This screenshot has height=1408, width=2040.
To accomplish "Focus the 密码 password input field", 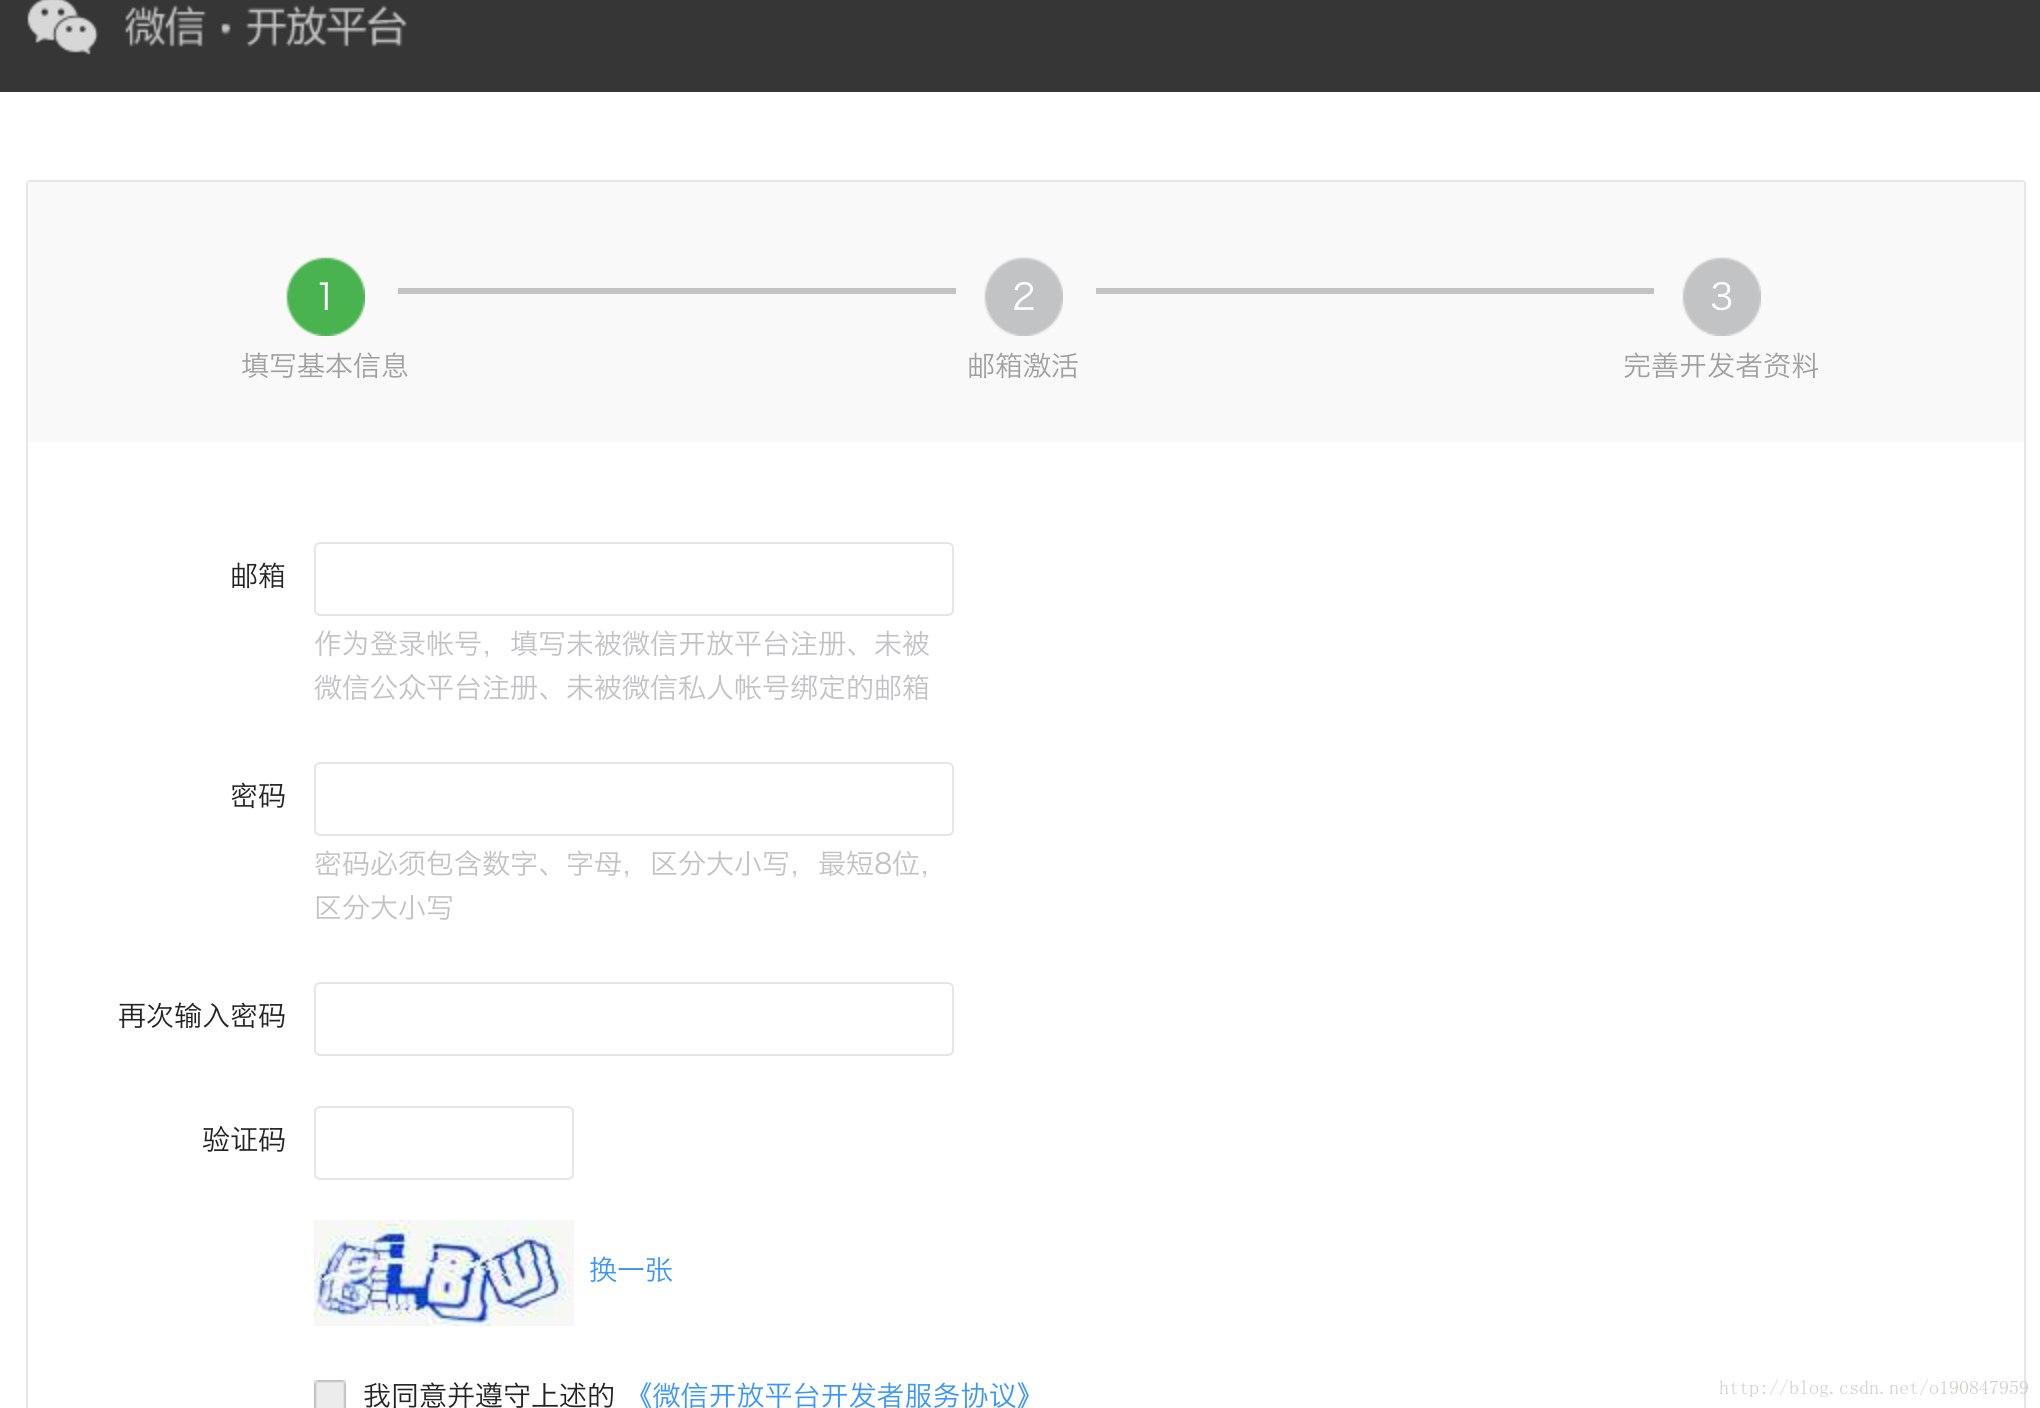I will (x=634, y=799).
